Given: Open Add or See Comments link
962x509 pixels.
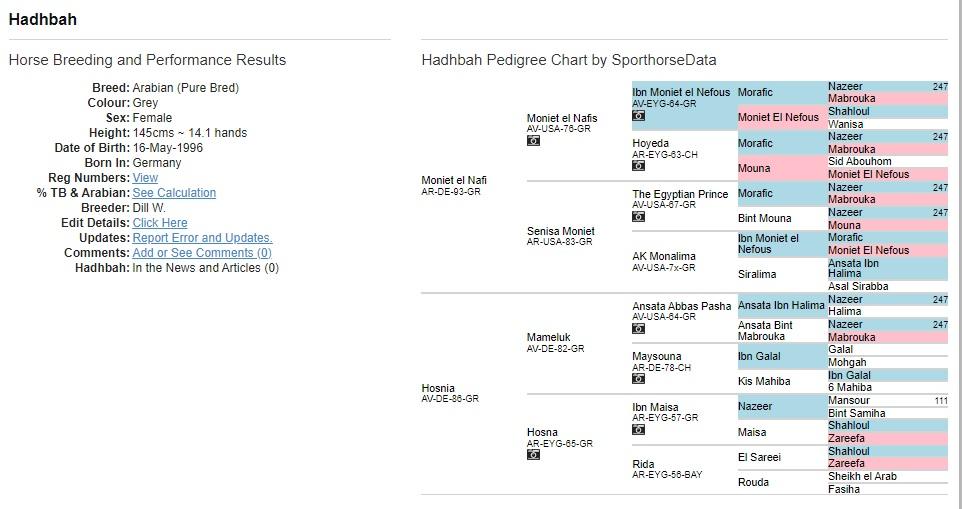Looking at the screenshot, I should (202, 253).
